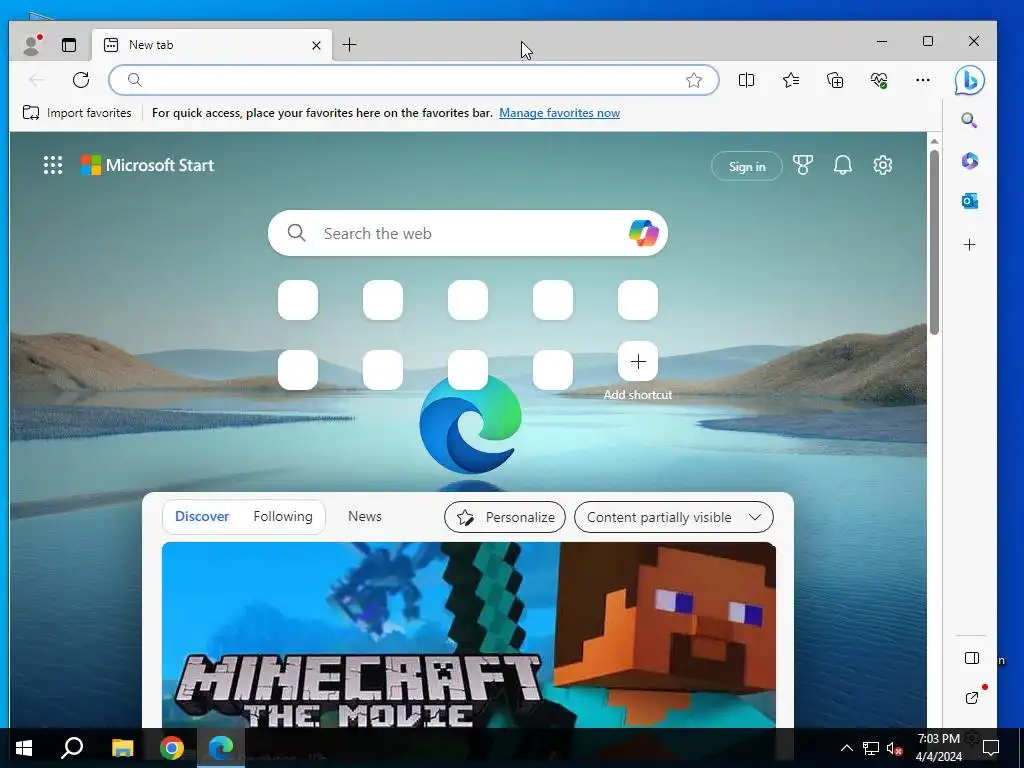Toggle sidebar panel icon at bottom
Screen dimensions: 1024x768
coord(972,658)
